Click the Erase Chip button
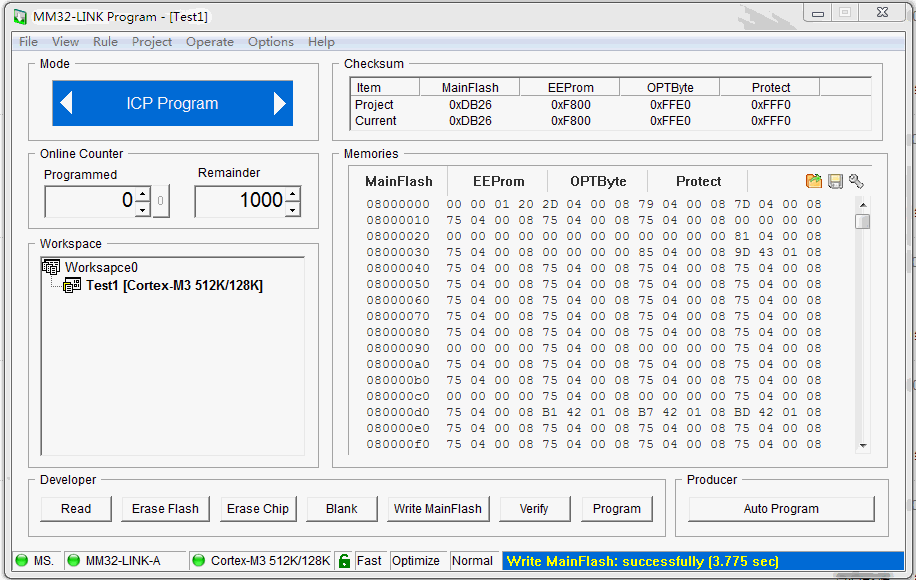The width and height of the screenshot is (916, 580). click(x=258, y=509)
